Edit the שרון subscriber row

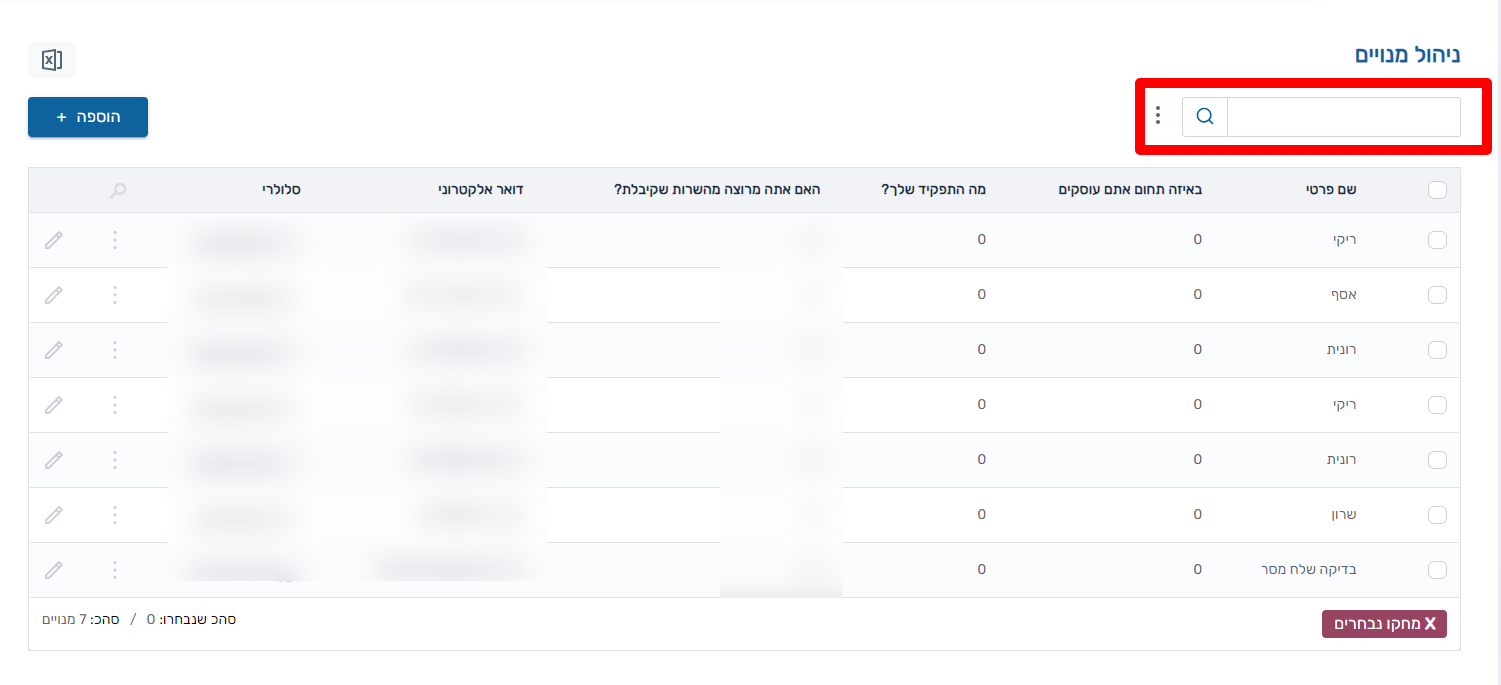click(54, 515)
